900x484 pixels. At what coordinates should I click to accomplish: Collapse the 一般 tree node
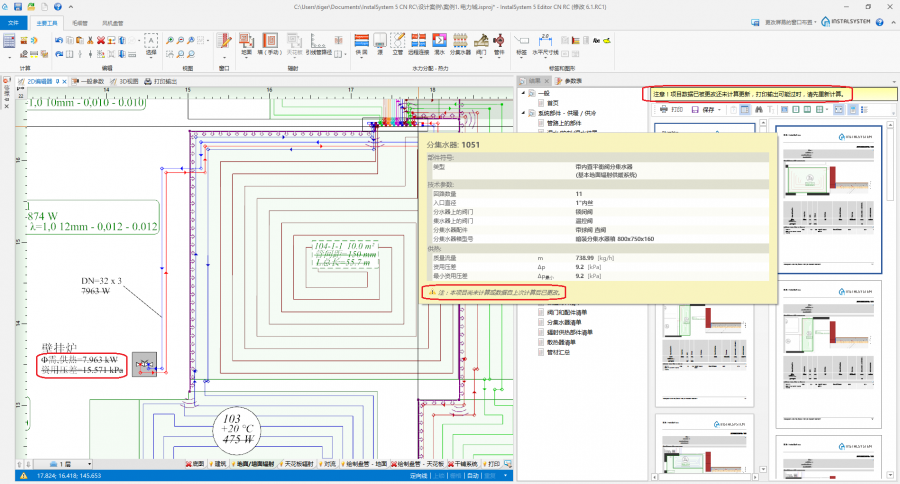tap(522, 92)
